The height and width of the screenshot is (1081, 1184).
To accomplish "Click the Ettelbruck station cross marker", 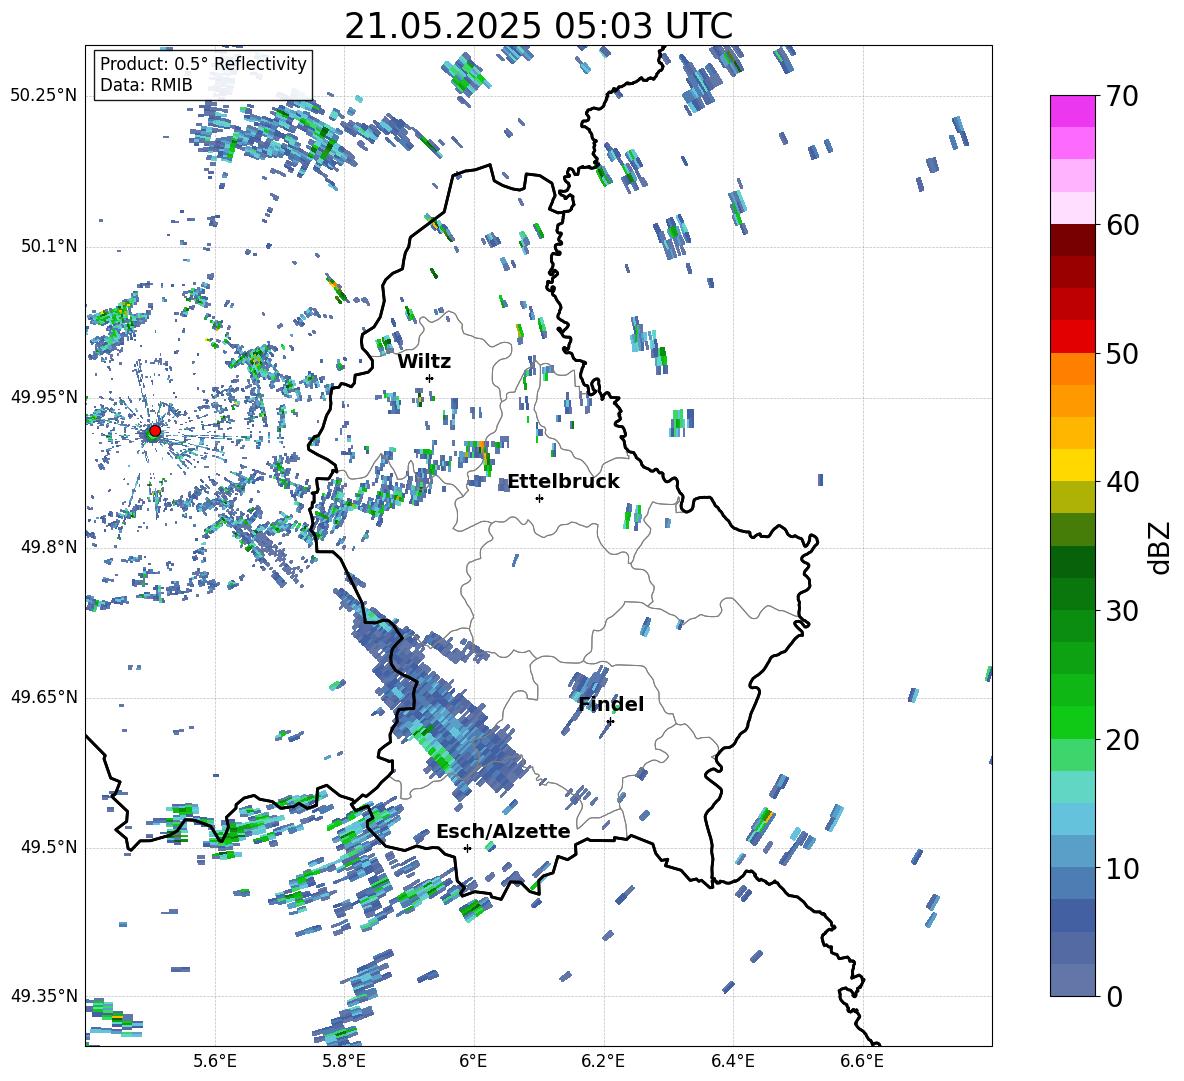I will pos(539,498).
